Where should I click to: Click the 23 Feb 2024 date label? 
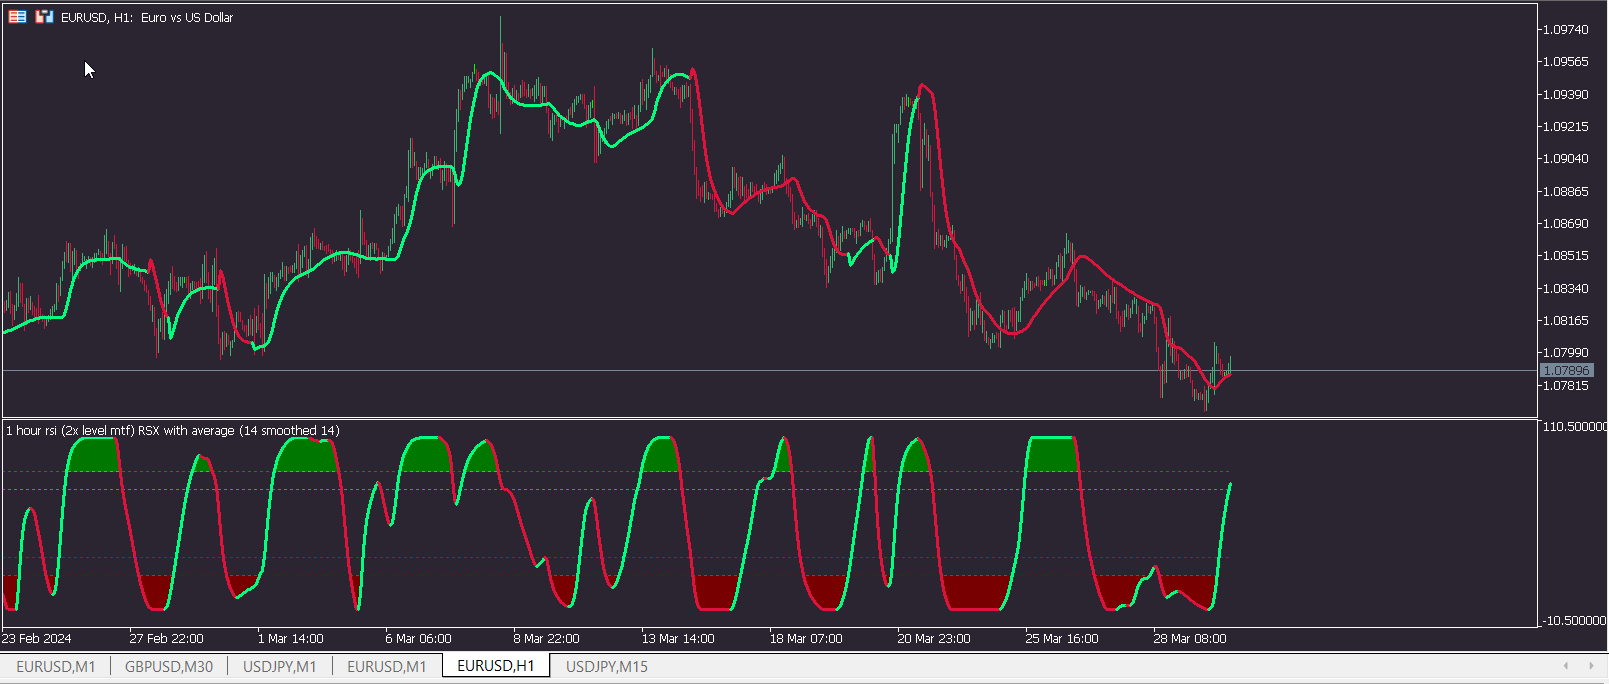coord(37,639)
